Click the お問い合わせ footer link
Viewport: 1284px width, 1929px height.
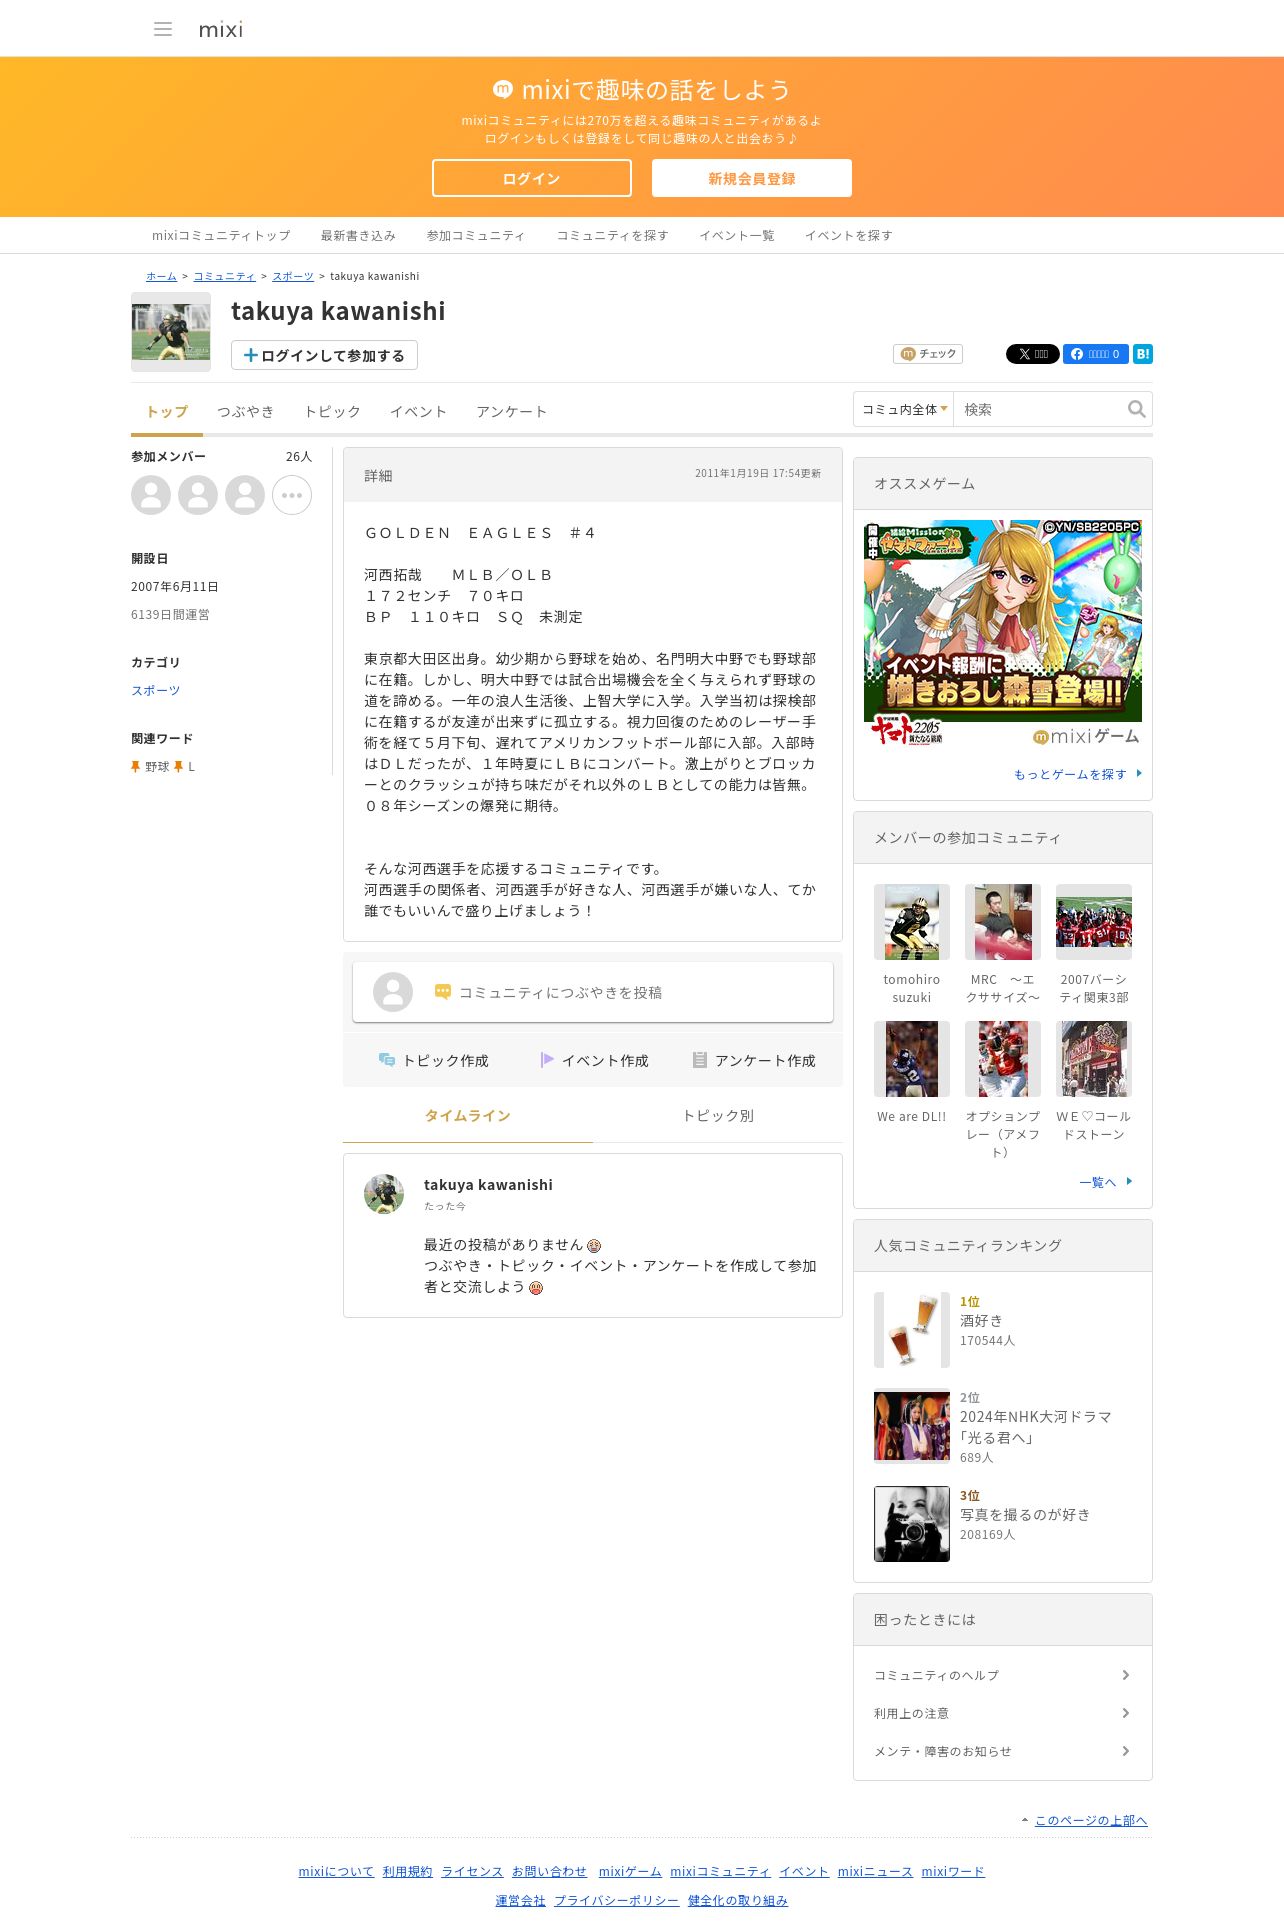549,1871
